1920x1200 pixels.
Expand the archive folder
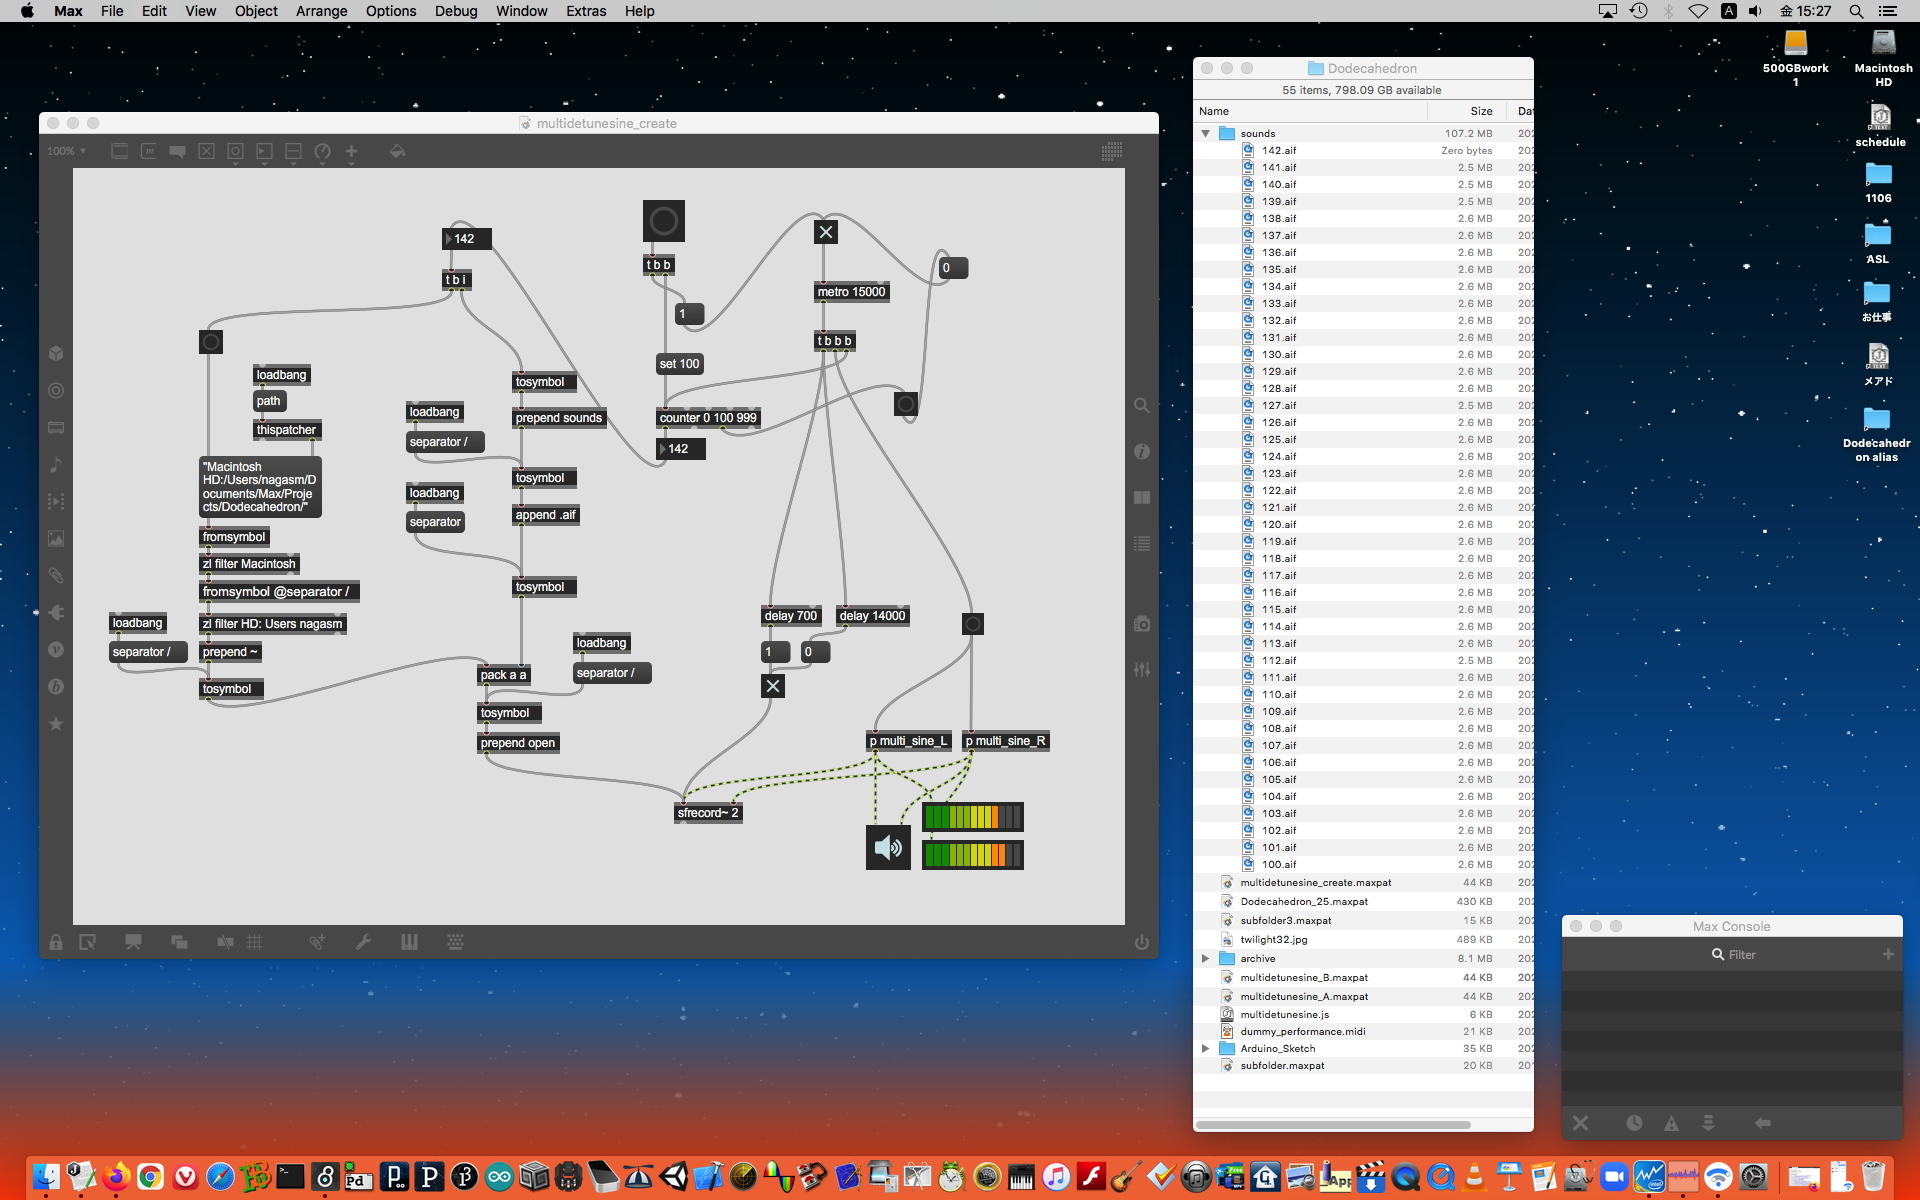click(x=1205, y=958)
